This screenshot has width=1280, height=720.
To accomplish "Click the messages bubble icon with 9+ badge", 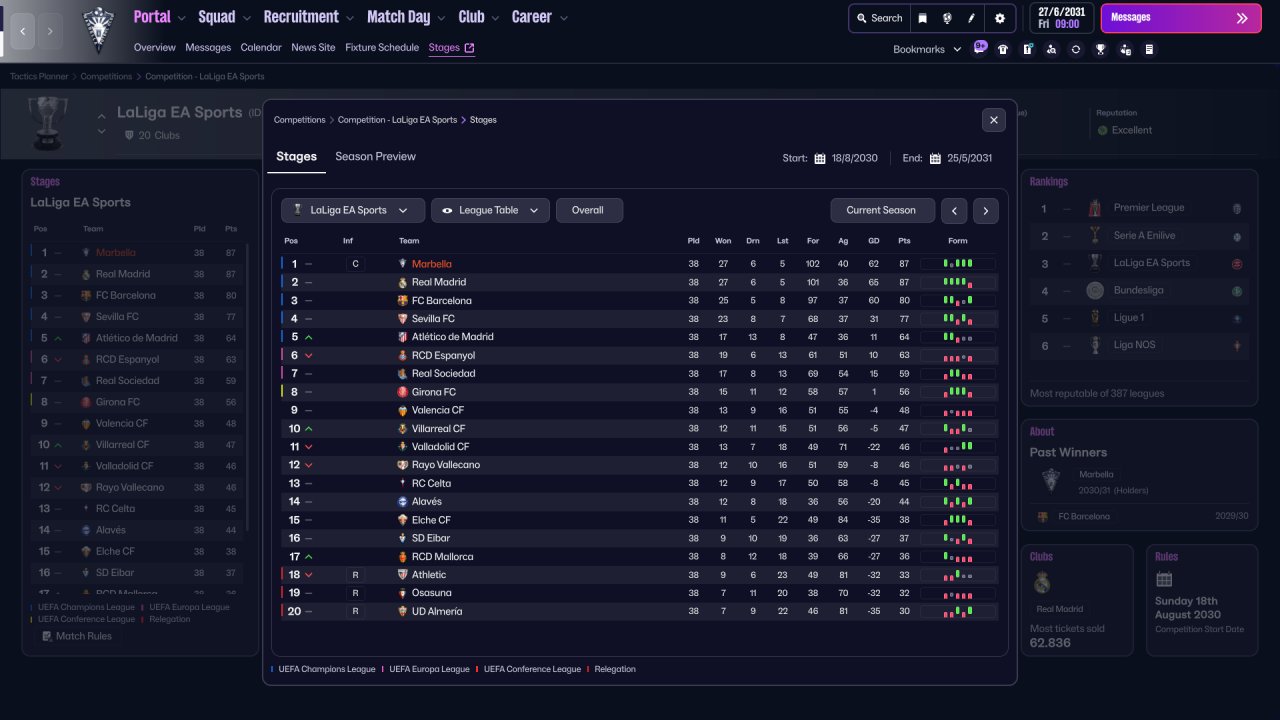I will 980,47.
